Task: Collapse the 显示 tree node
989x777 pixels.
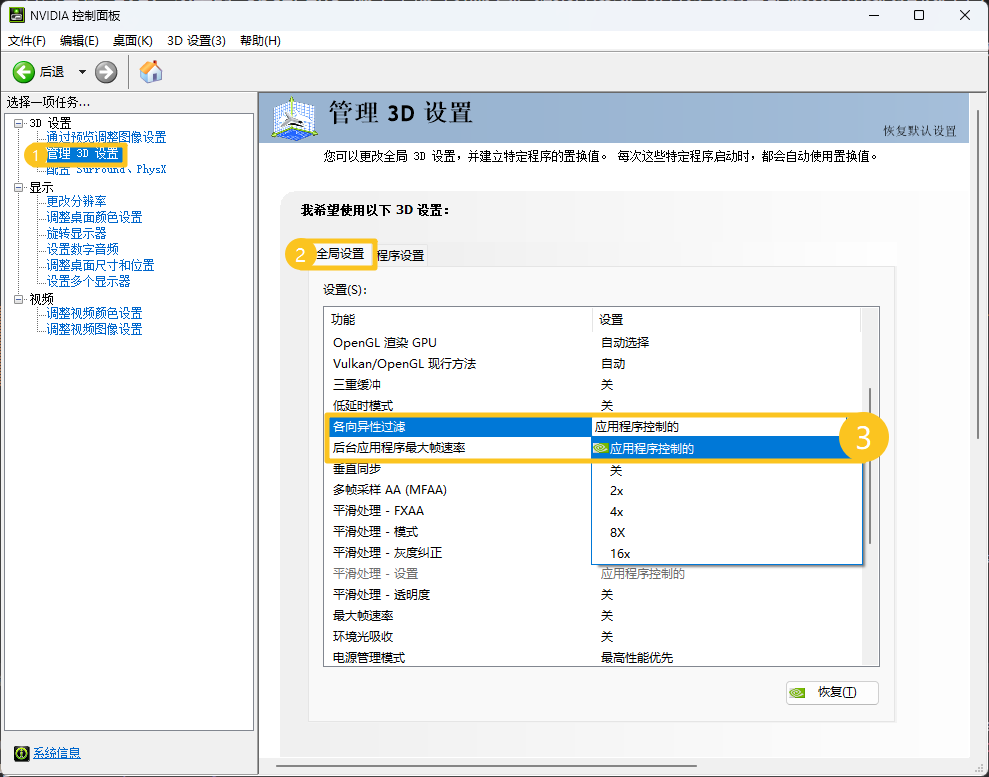Action: [x=19, y=187]
